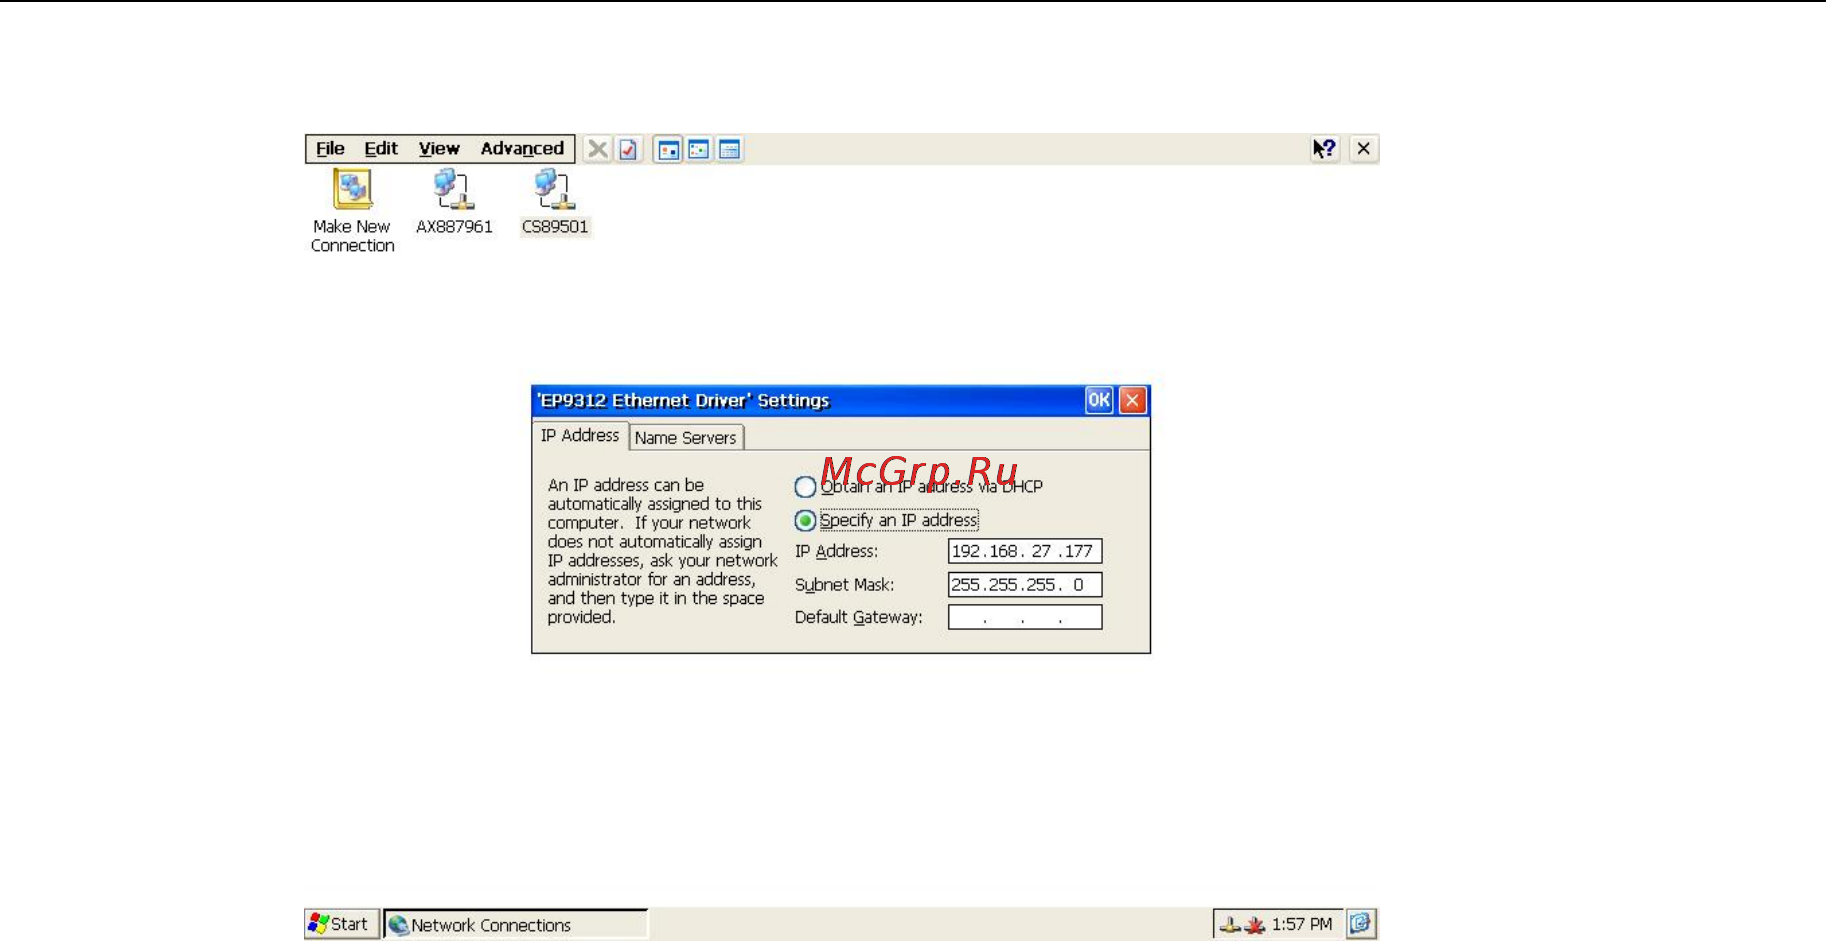Click the Subnet Mask input field
This screenshot has height=941, width=1826.
[x=1025, y=585]
